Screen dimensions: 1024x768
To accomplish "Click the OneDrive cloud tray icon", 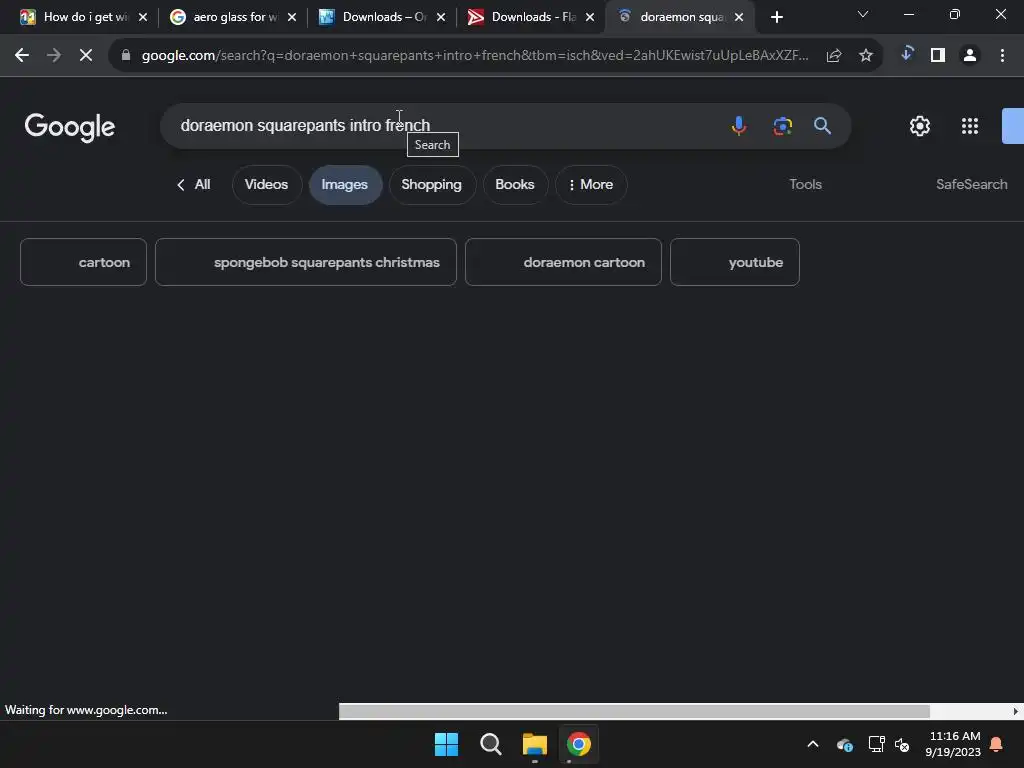I will point(844,744).
